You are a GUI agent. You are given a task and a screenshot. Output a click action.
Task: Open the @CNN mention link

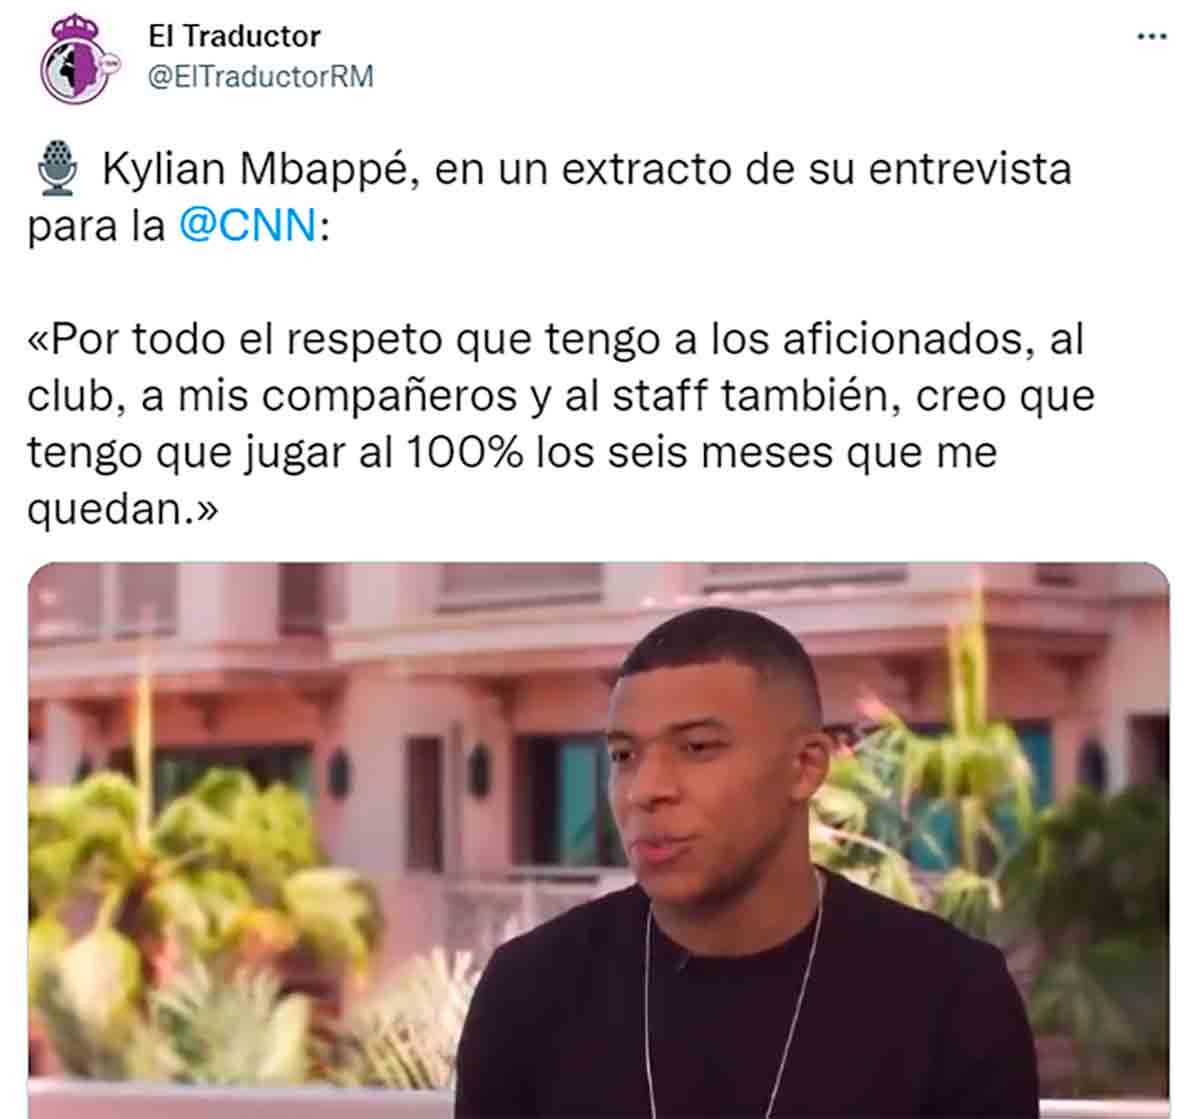pyautogui.click(x=248, y=226)
